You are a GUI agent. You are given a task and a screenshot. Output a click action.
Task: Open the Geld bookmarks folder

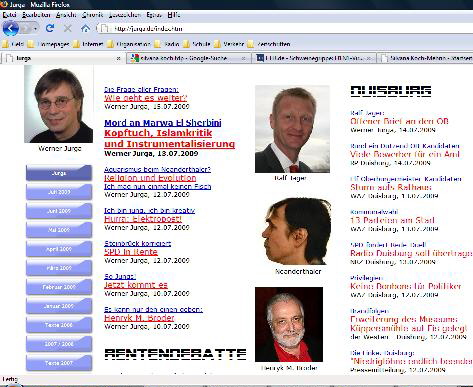[13, 44]
